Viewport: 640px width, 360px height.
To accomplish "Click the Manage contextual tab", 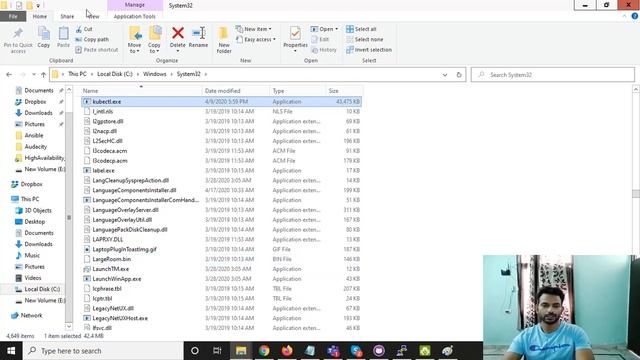I will [135, 5].
